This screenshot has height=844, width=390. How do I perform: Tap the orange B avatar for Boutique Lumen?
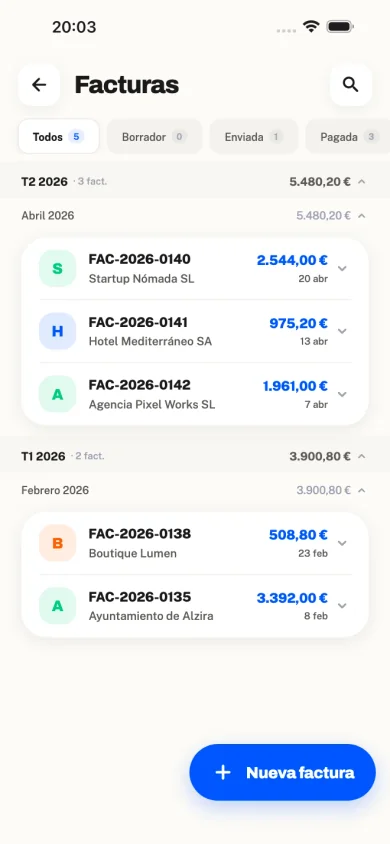pos(58,543)
